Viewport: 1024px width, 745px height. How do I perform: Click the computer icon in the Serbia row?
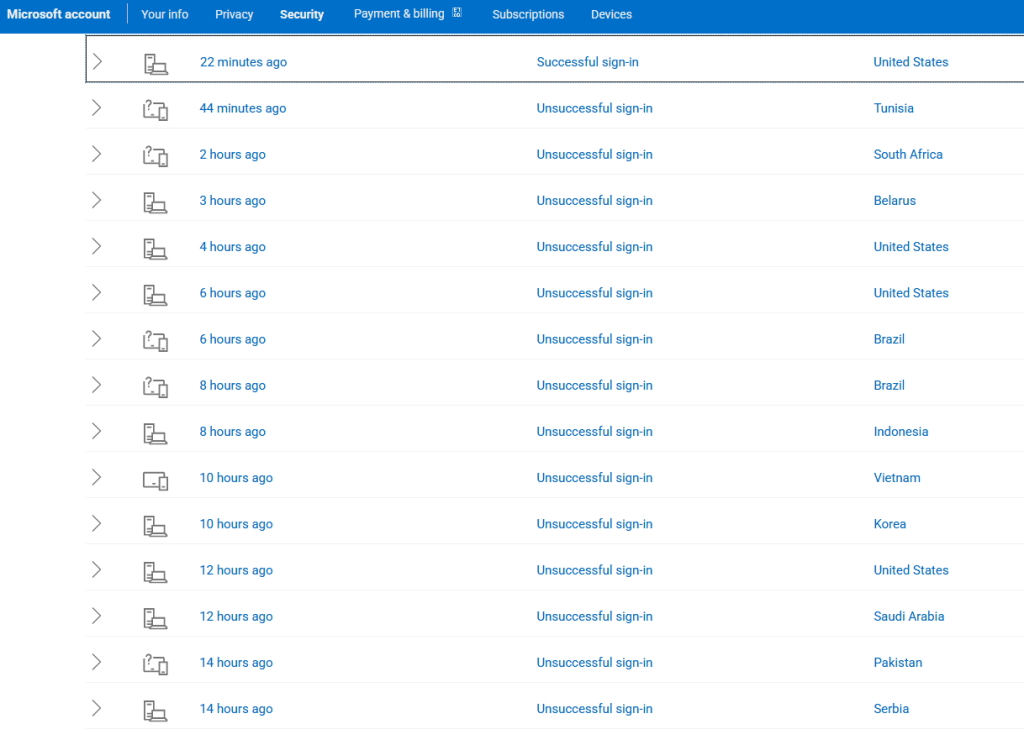(x=155, y=710)
